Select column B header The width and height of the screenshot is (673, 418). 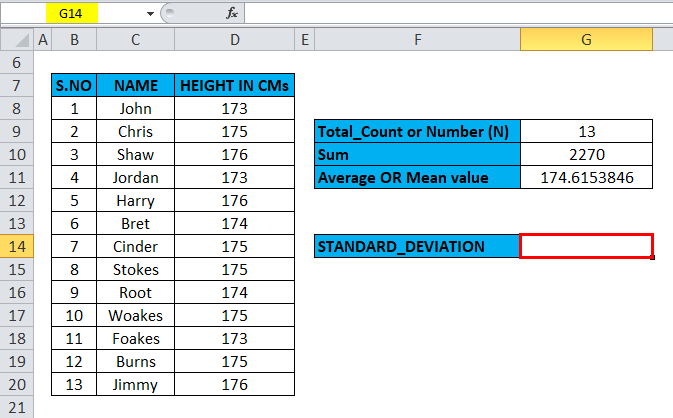point(74,40)
